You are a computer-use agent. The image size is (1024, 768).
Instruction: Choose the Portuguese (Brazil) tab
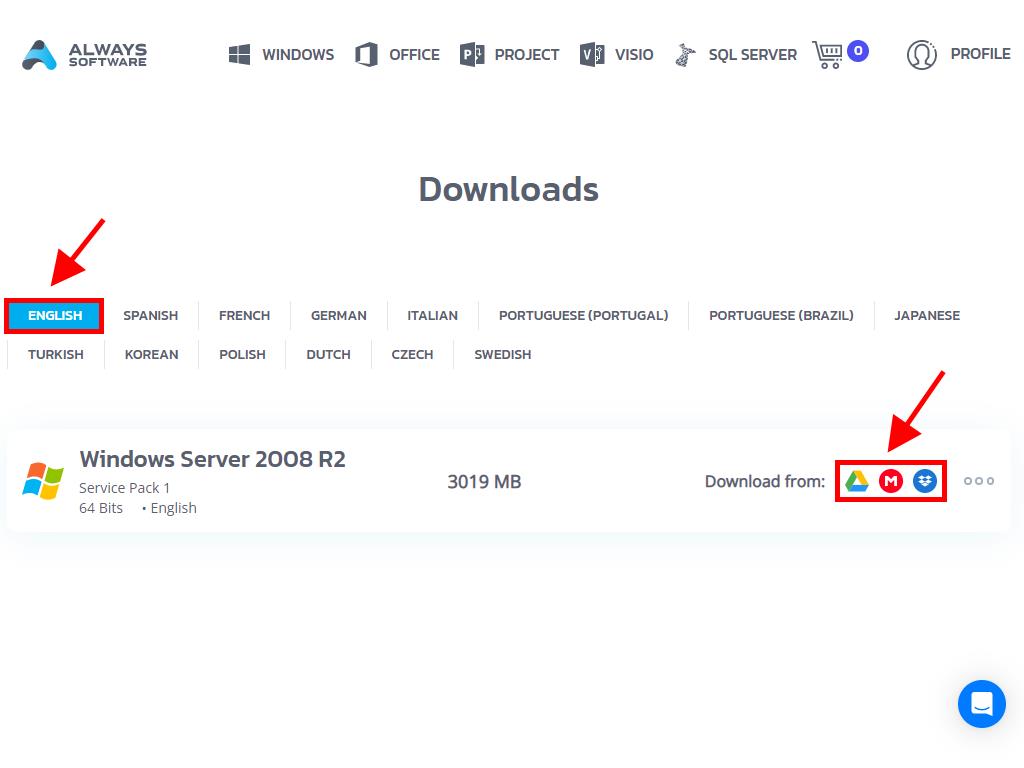(x=781, y=315)
